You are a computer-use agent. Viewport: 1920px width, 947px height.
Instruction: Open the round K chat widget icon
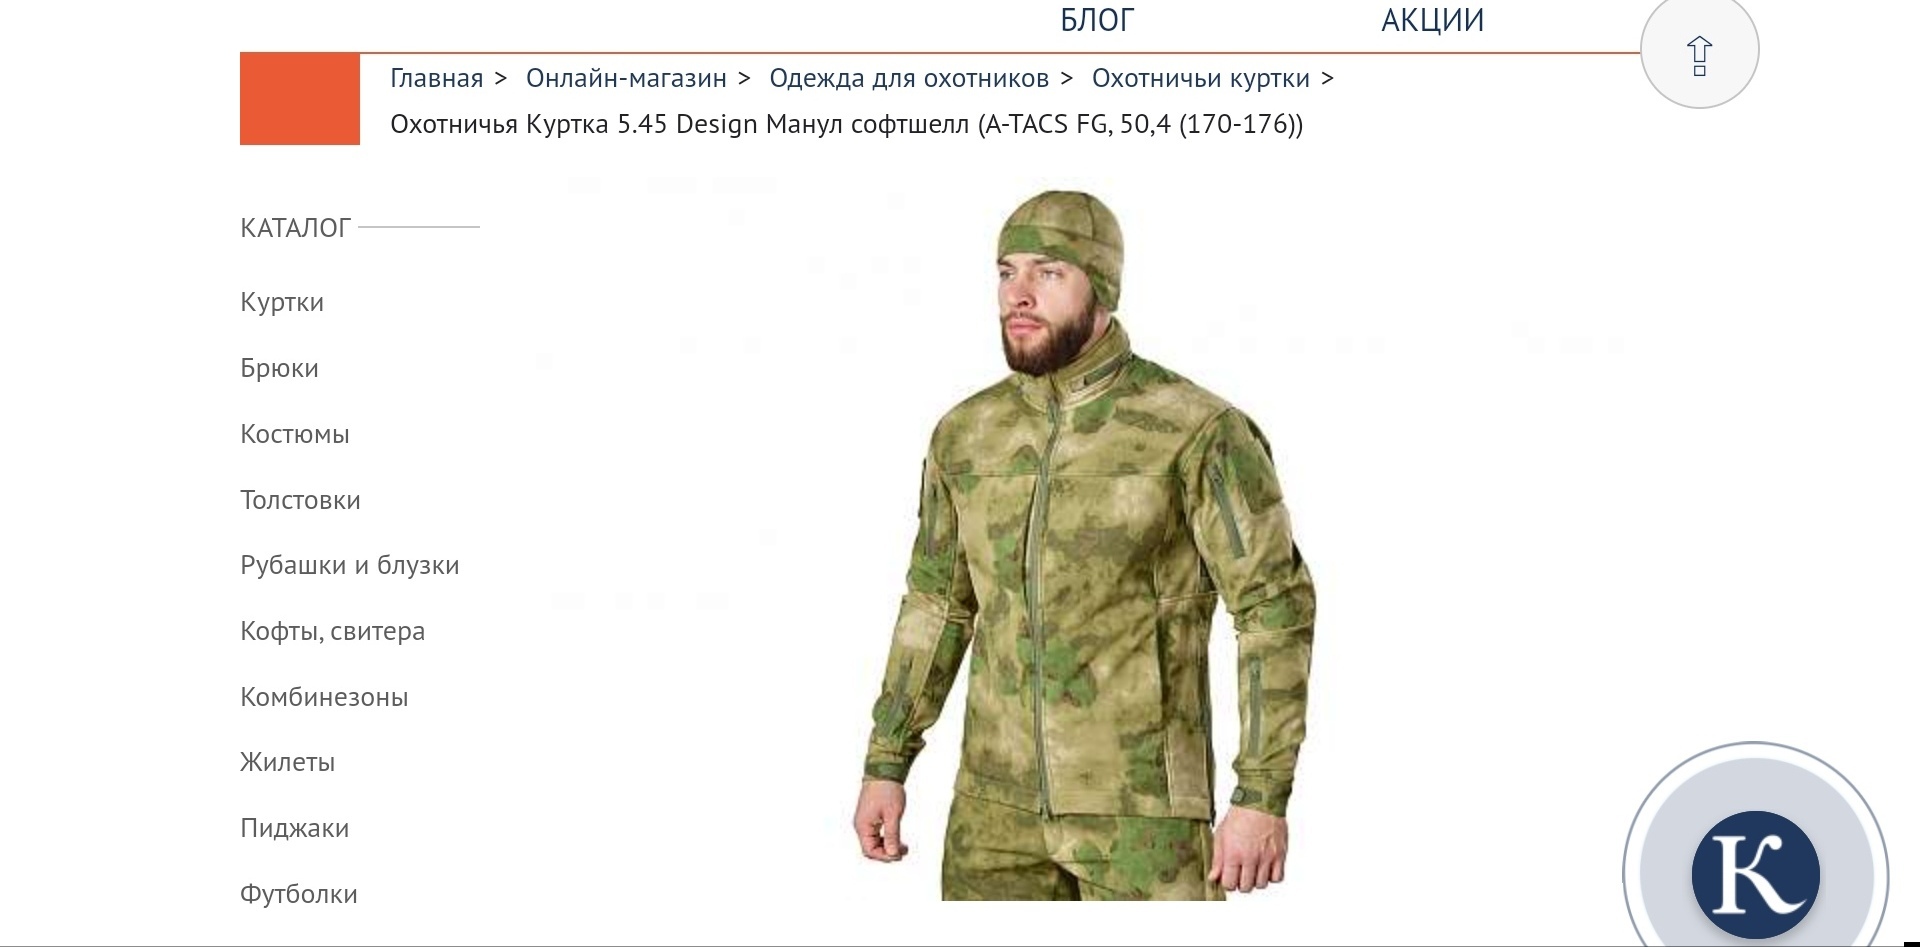coord(1755,874)
